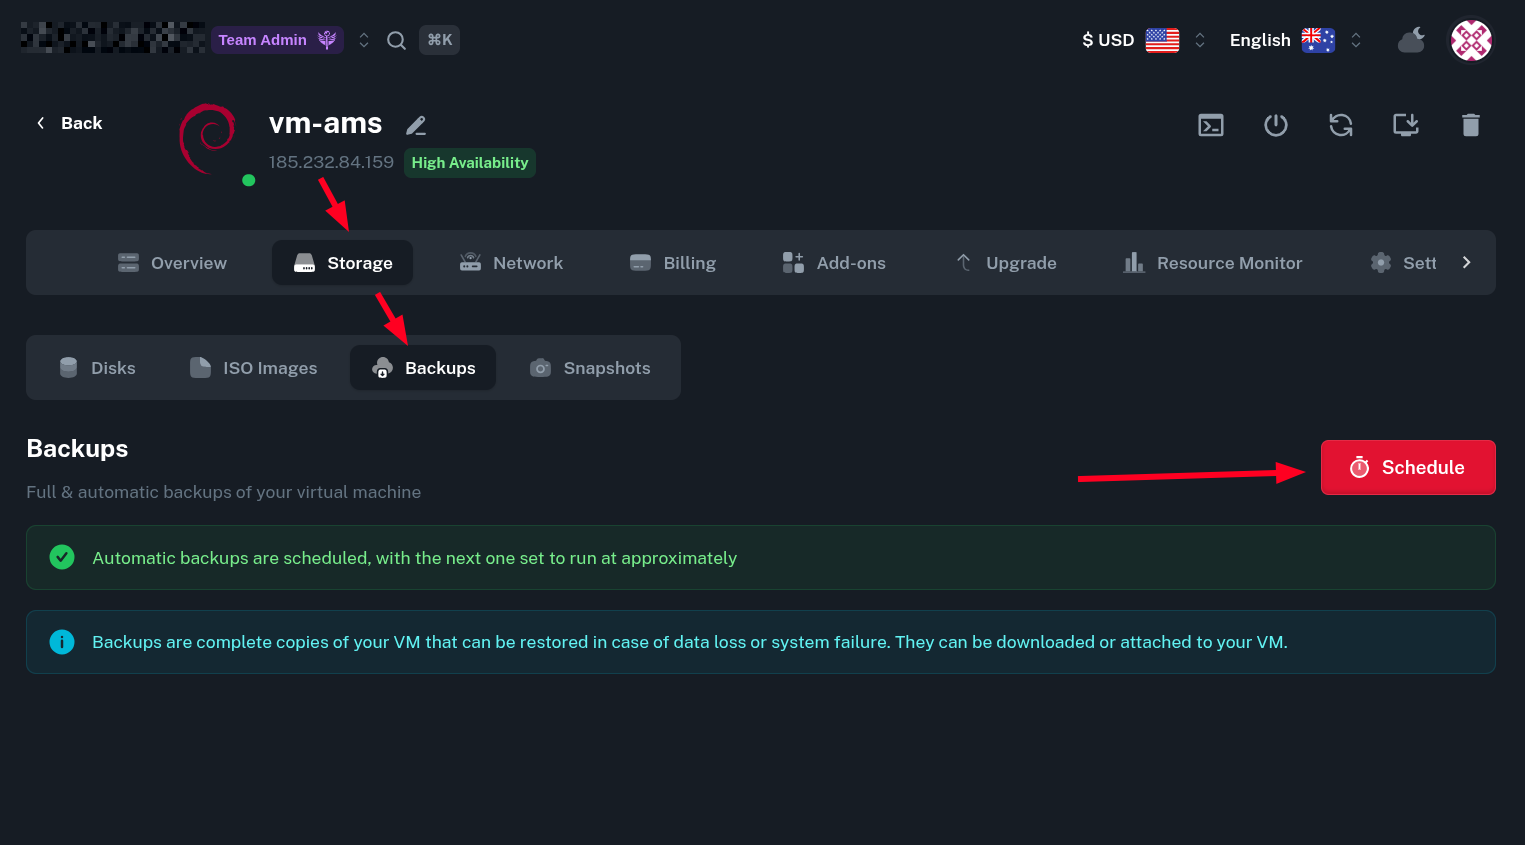Image resolution: width=1525 pixels, height=845 pixels.
Task: Open the Resource Monitor tab
Action: click(x=1212, y=263)
